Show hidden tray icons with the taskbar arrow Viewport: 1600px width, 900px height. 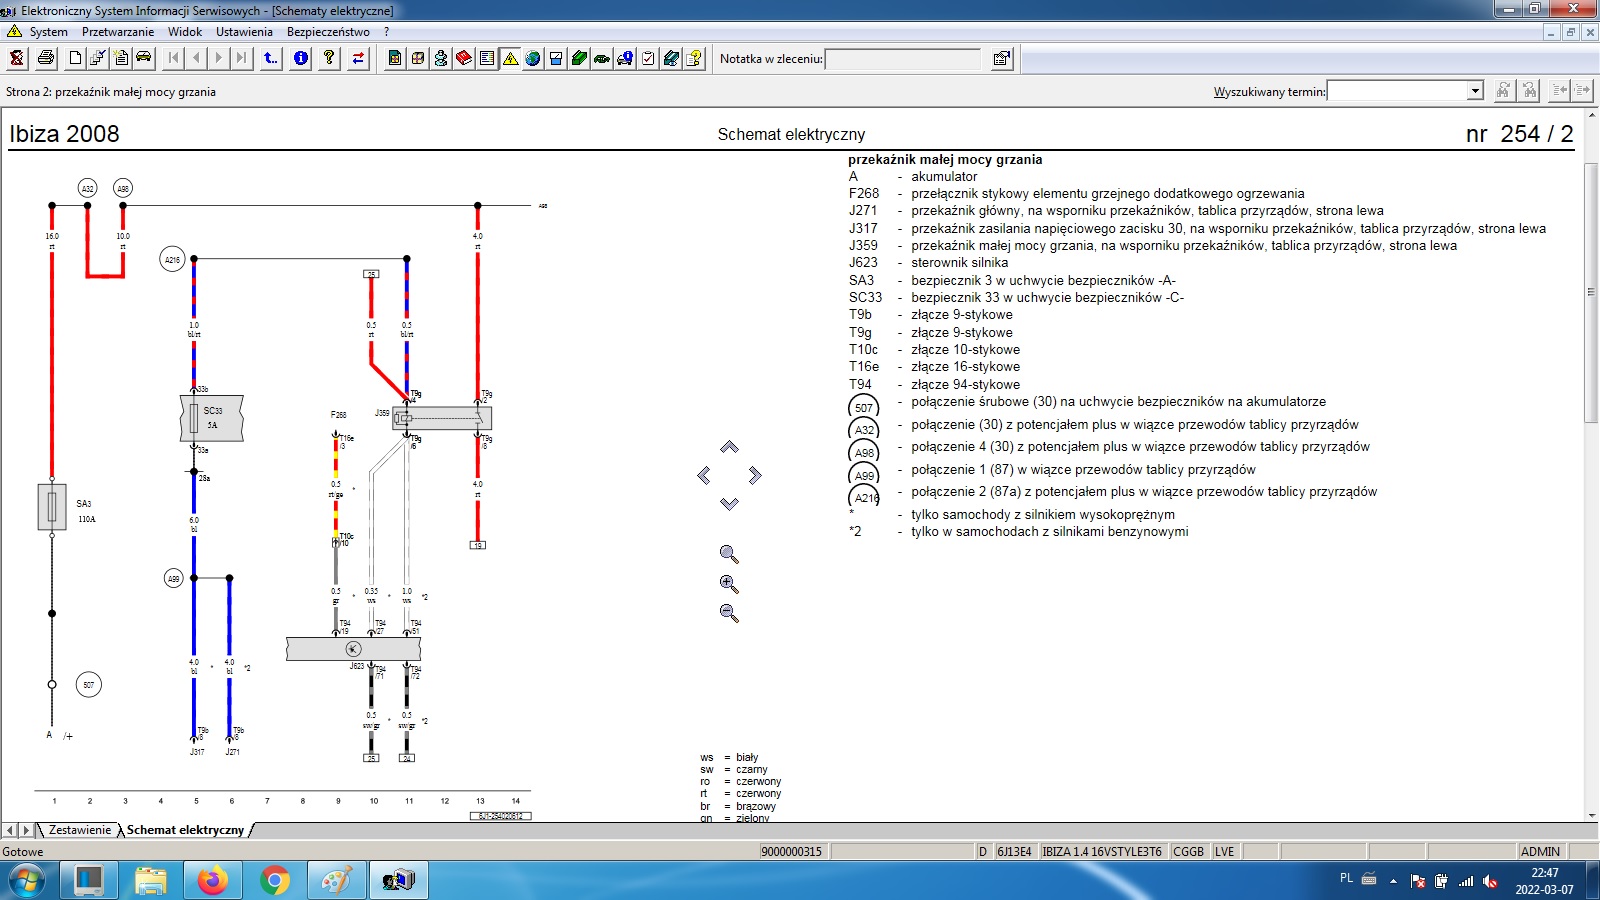pyautogui.click(x=1393, y=881)
